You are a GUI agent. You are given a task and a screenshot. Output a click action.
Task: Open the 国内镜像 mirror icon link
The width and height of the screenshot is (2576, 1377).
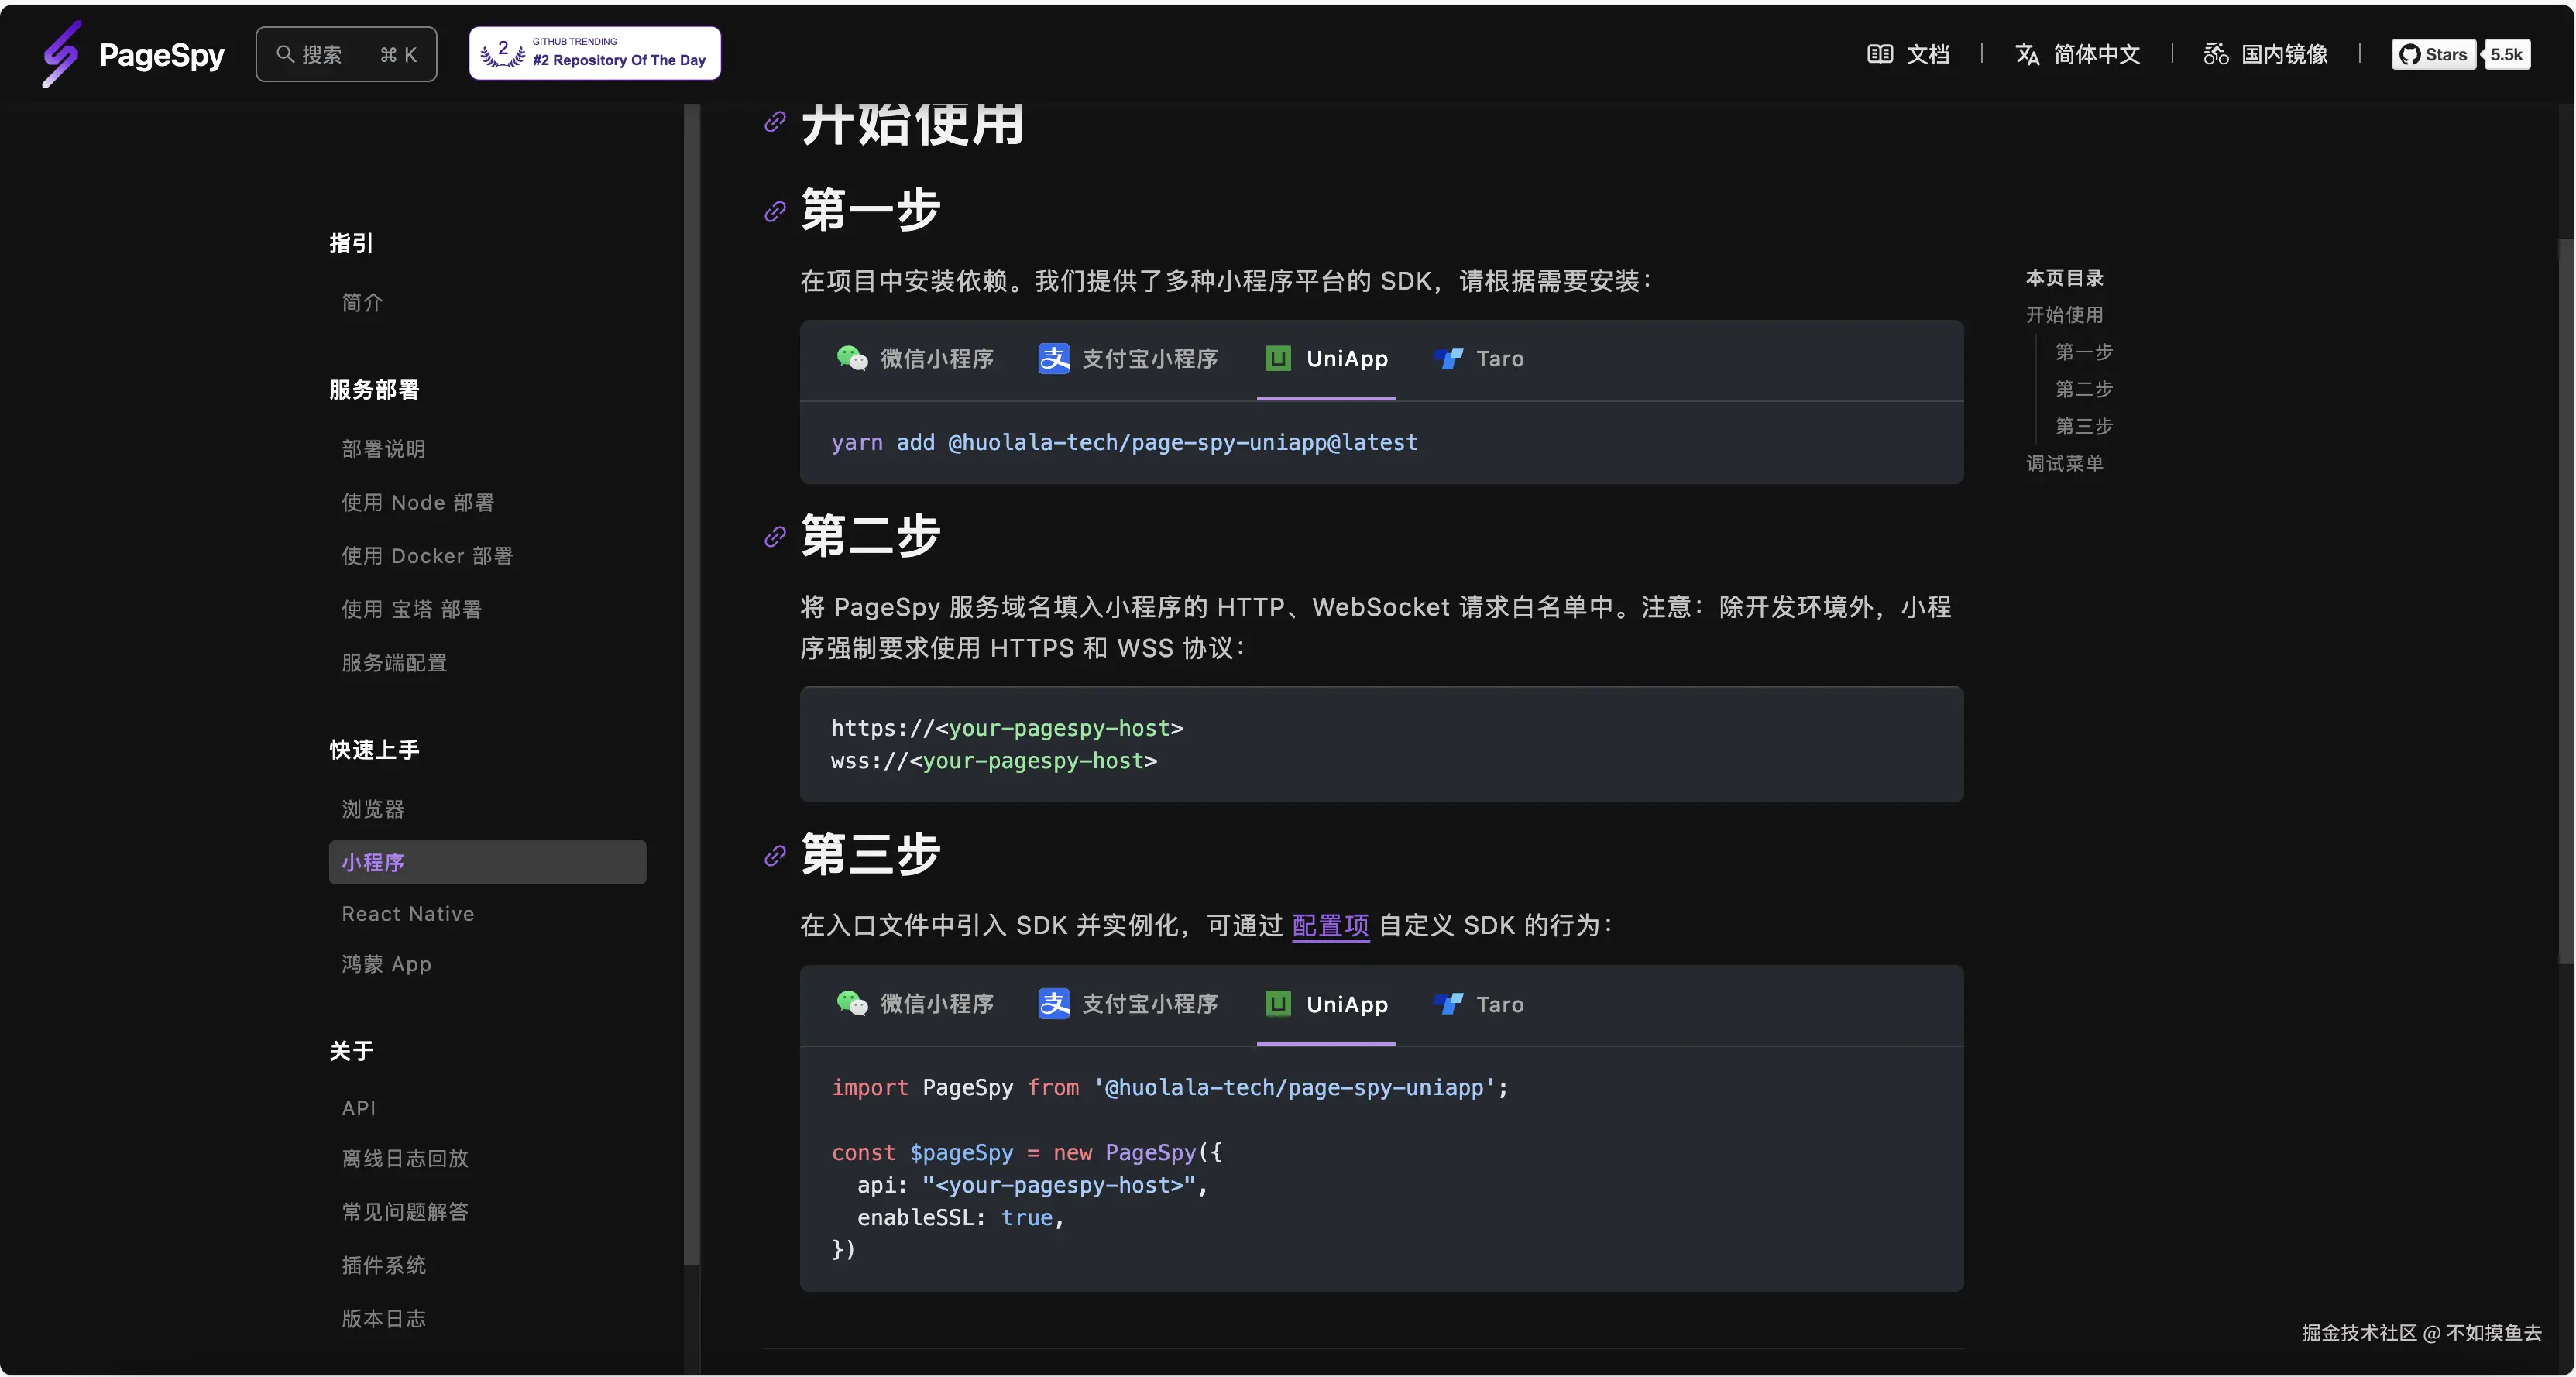click(x=2215, y=54)
